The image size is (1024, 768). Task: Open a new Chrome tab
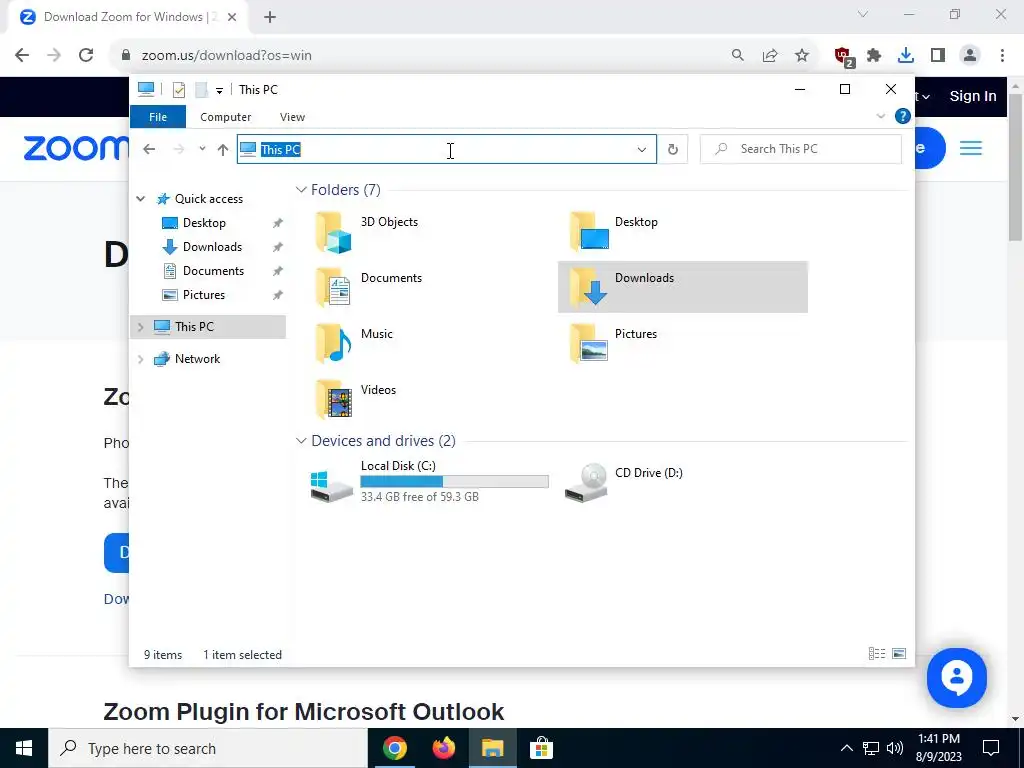270,17
